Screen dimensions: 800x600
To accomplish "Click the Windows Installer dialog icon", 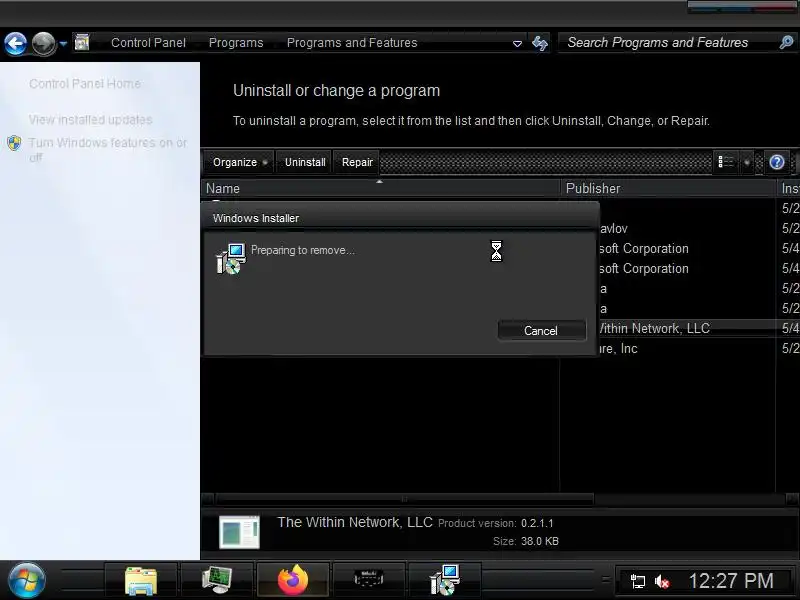I will [231, 259].
